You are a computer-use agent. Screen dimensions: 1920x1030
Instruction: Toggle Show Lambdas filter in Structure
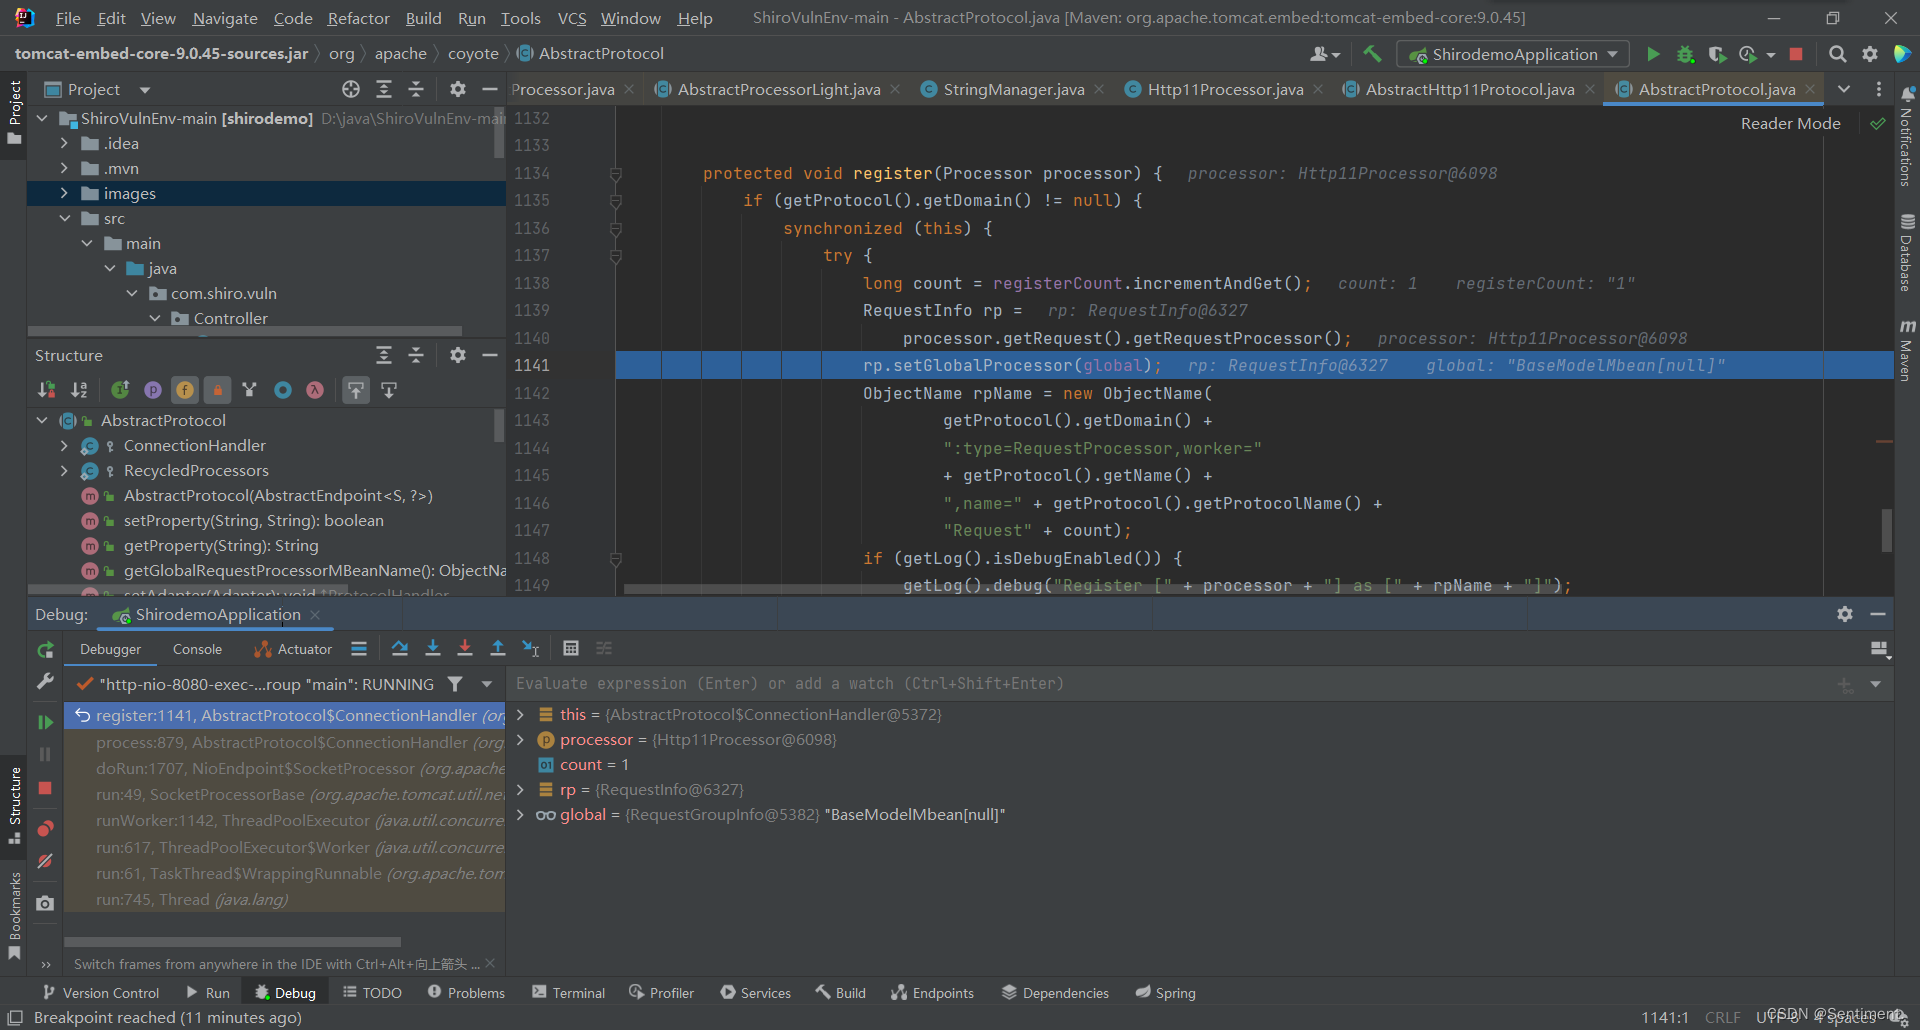(315, 390)
